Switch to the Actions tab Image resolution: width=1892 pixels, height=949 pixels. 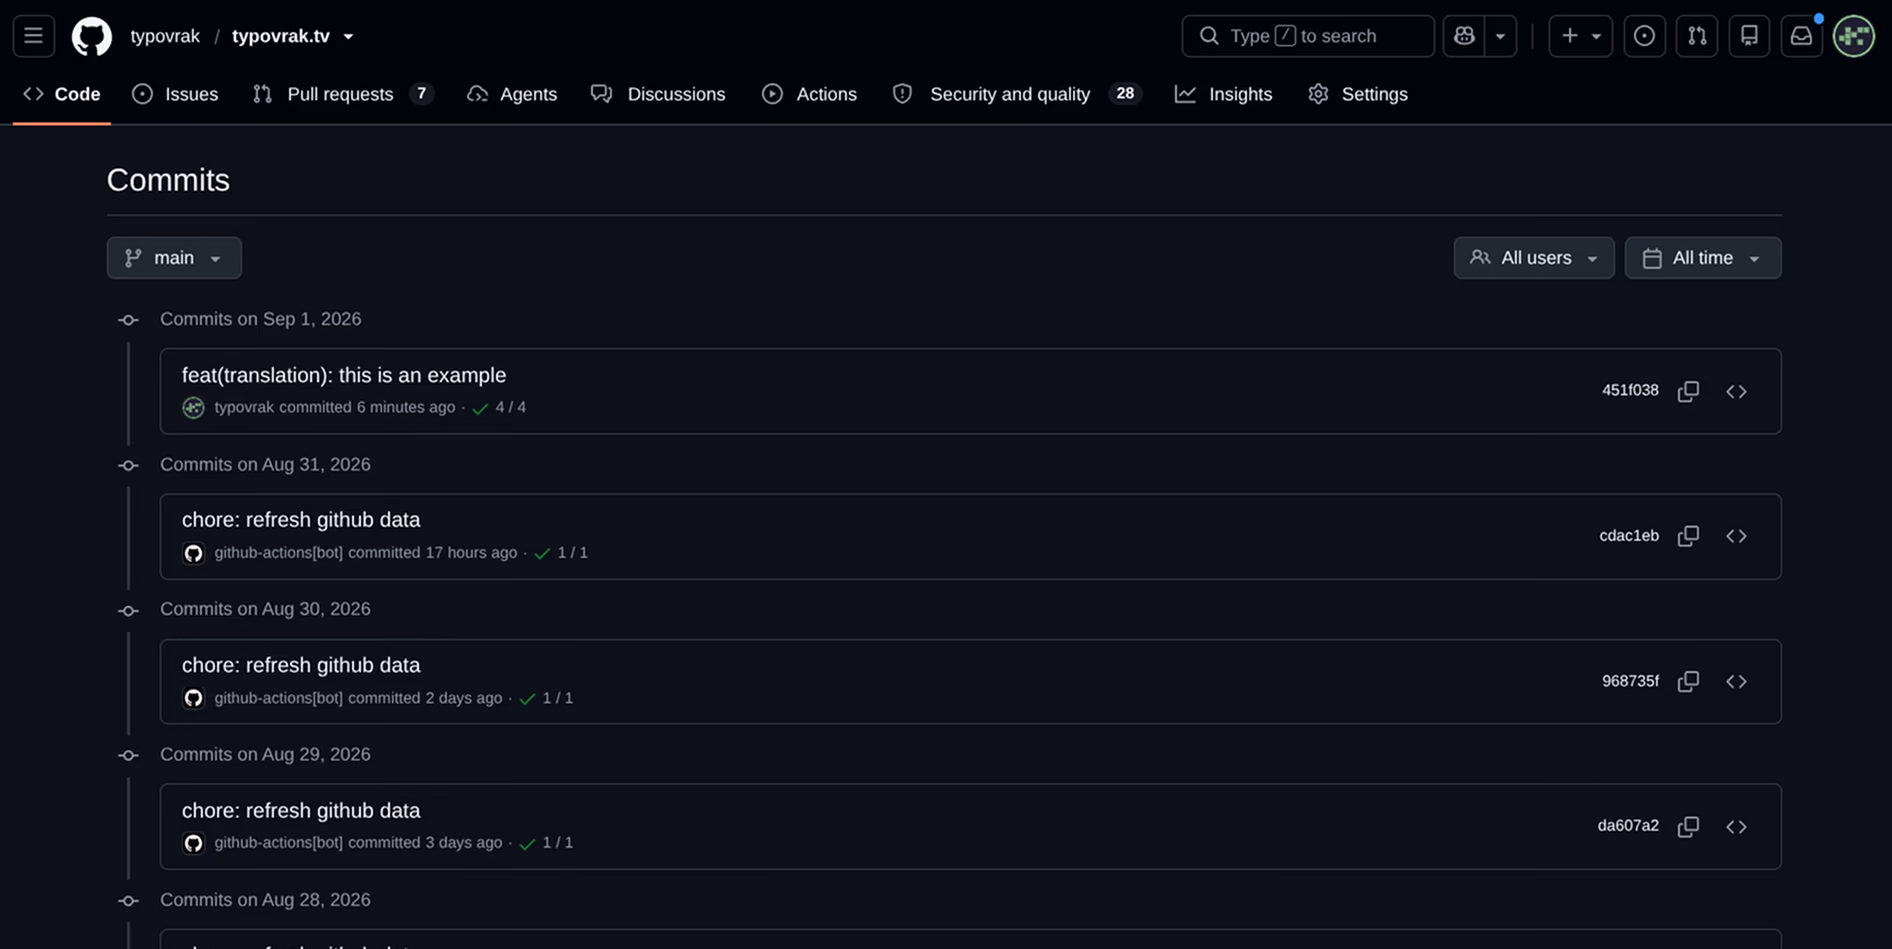tap(809, 94)
